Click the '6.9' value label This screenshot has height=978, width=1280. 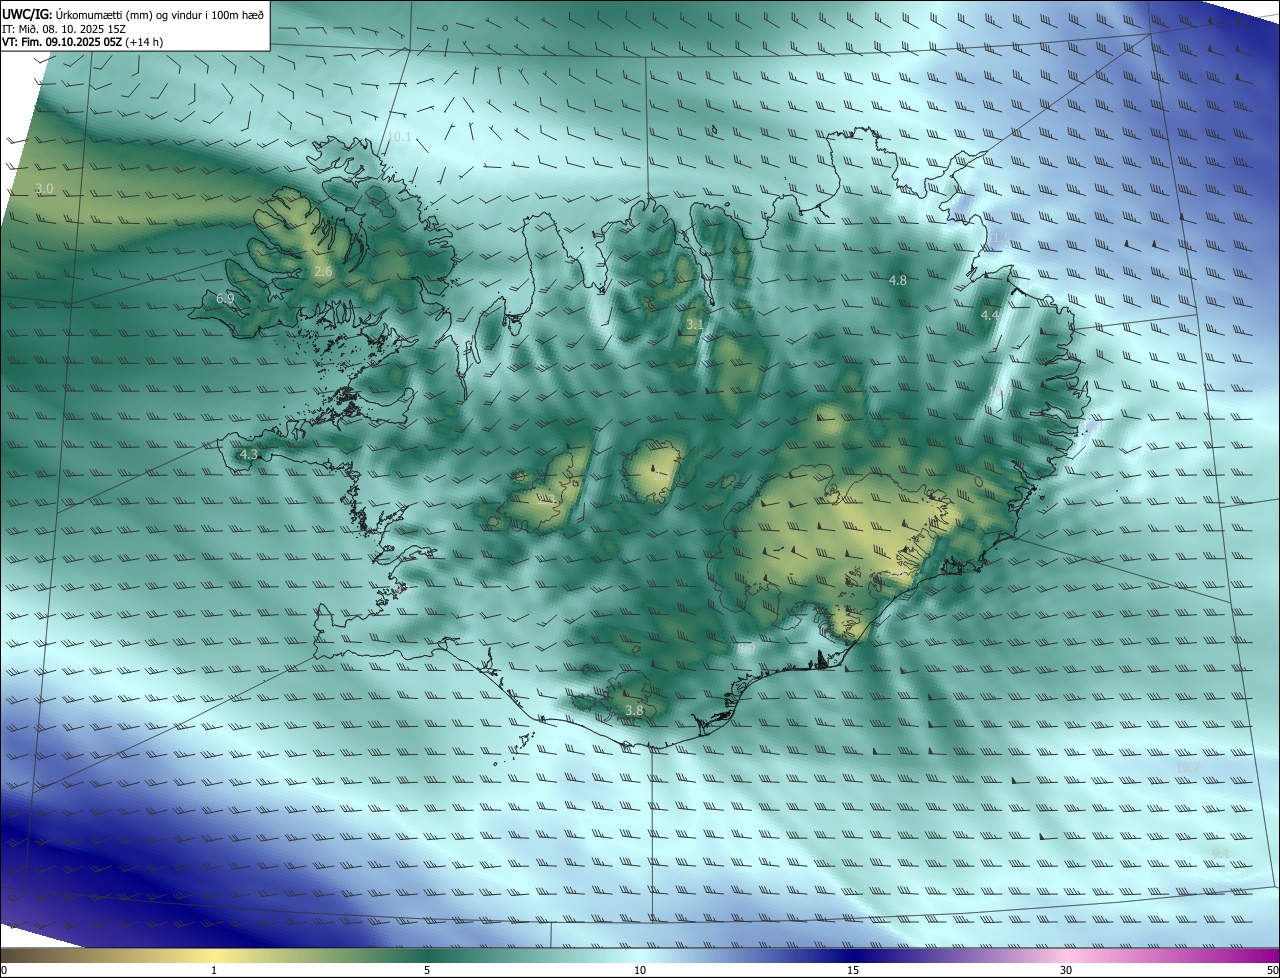tap(225, 298)
